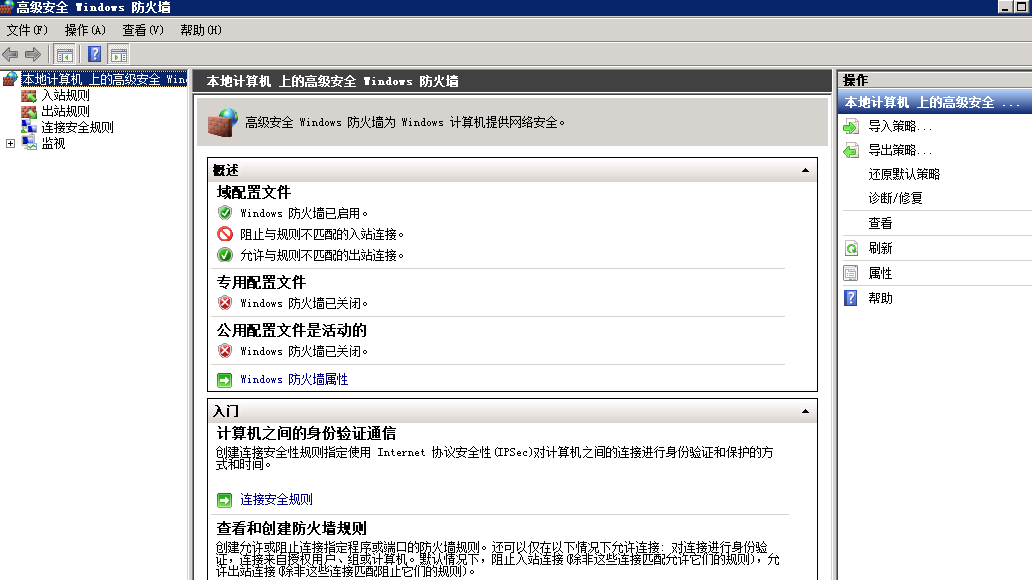Click the Back arrow toolbar icon
Image resolution: width=1032 pixels, height=580 pixels.
pos(11,55)
